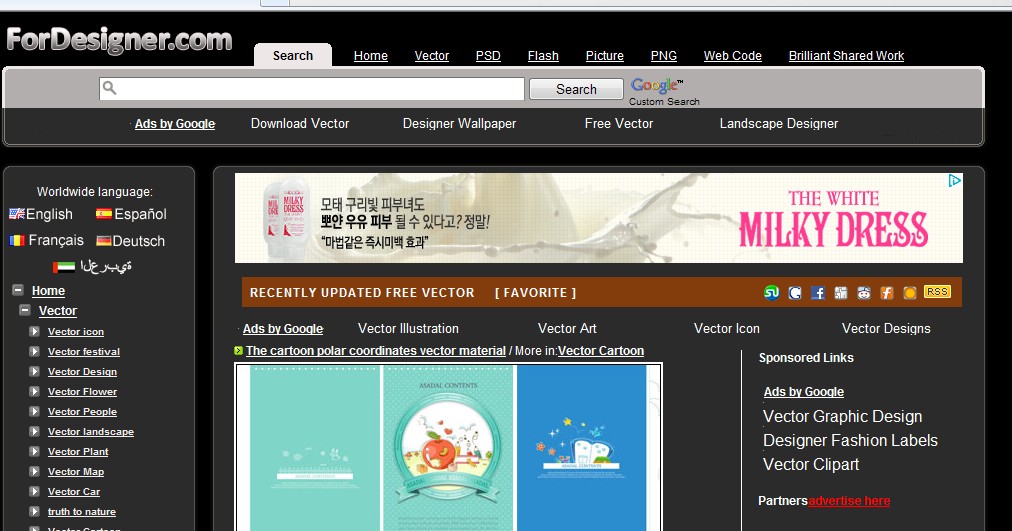Expand the Vector festival arrow
This screenshot has width=1012, height=531.
[34, 351]
